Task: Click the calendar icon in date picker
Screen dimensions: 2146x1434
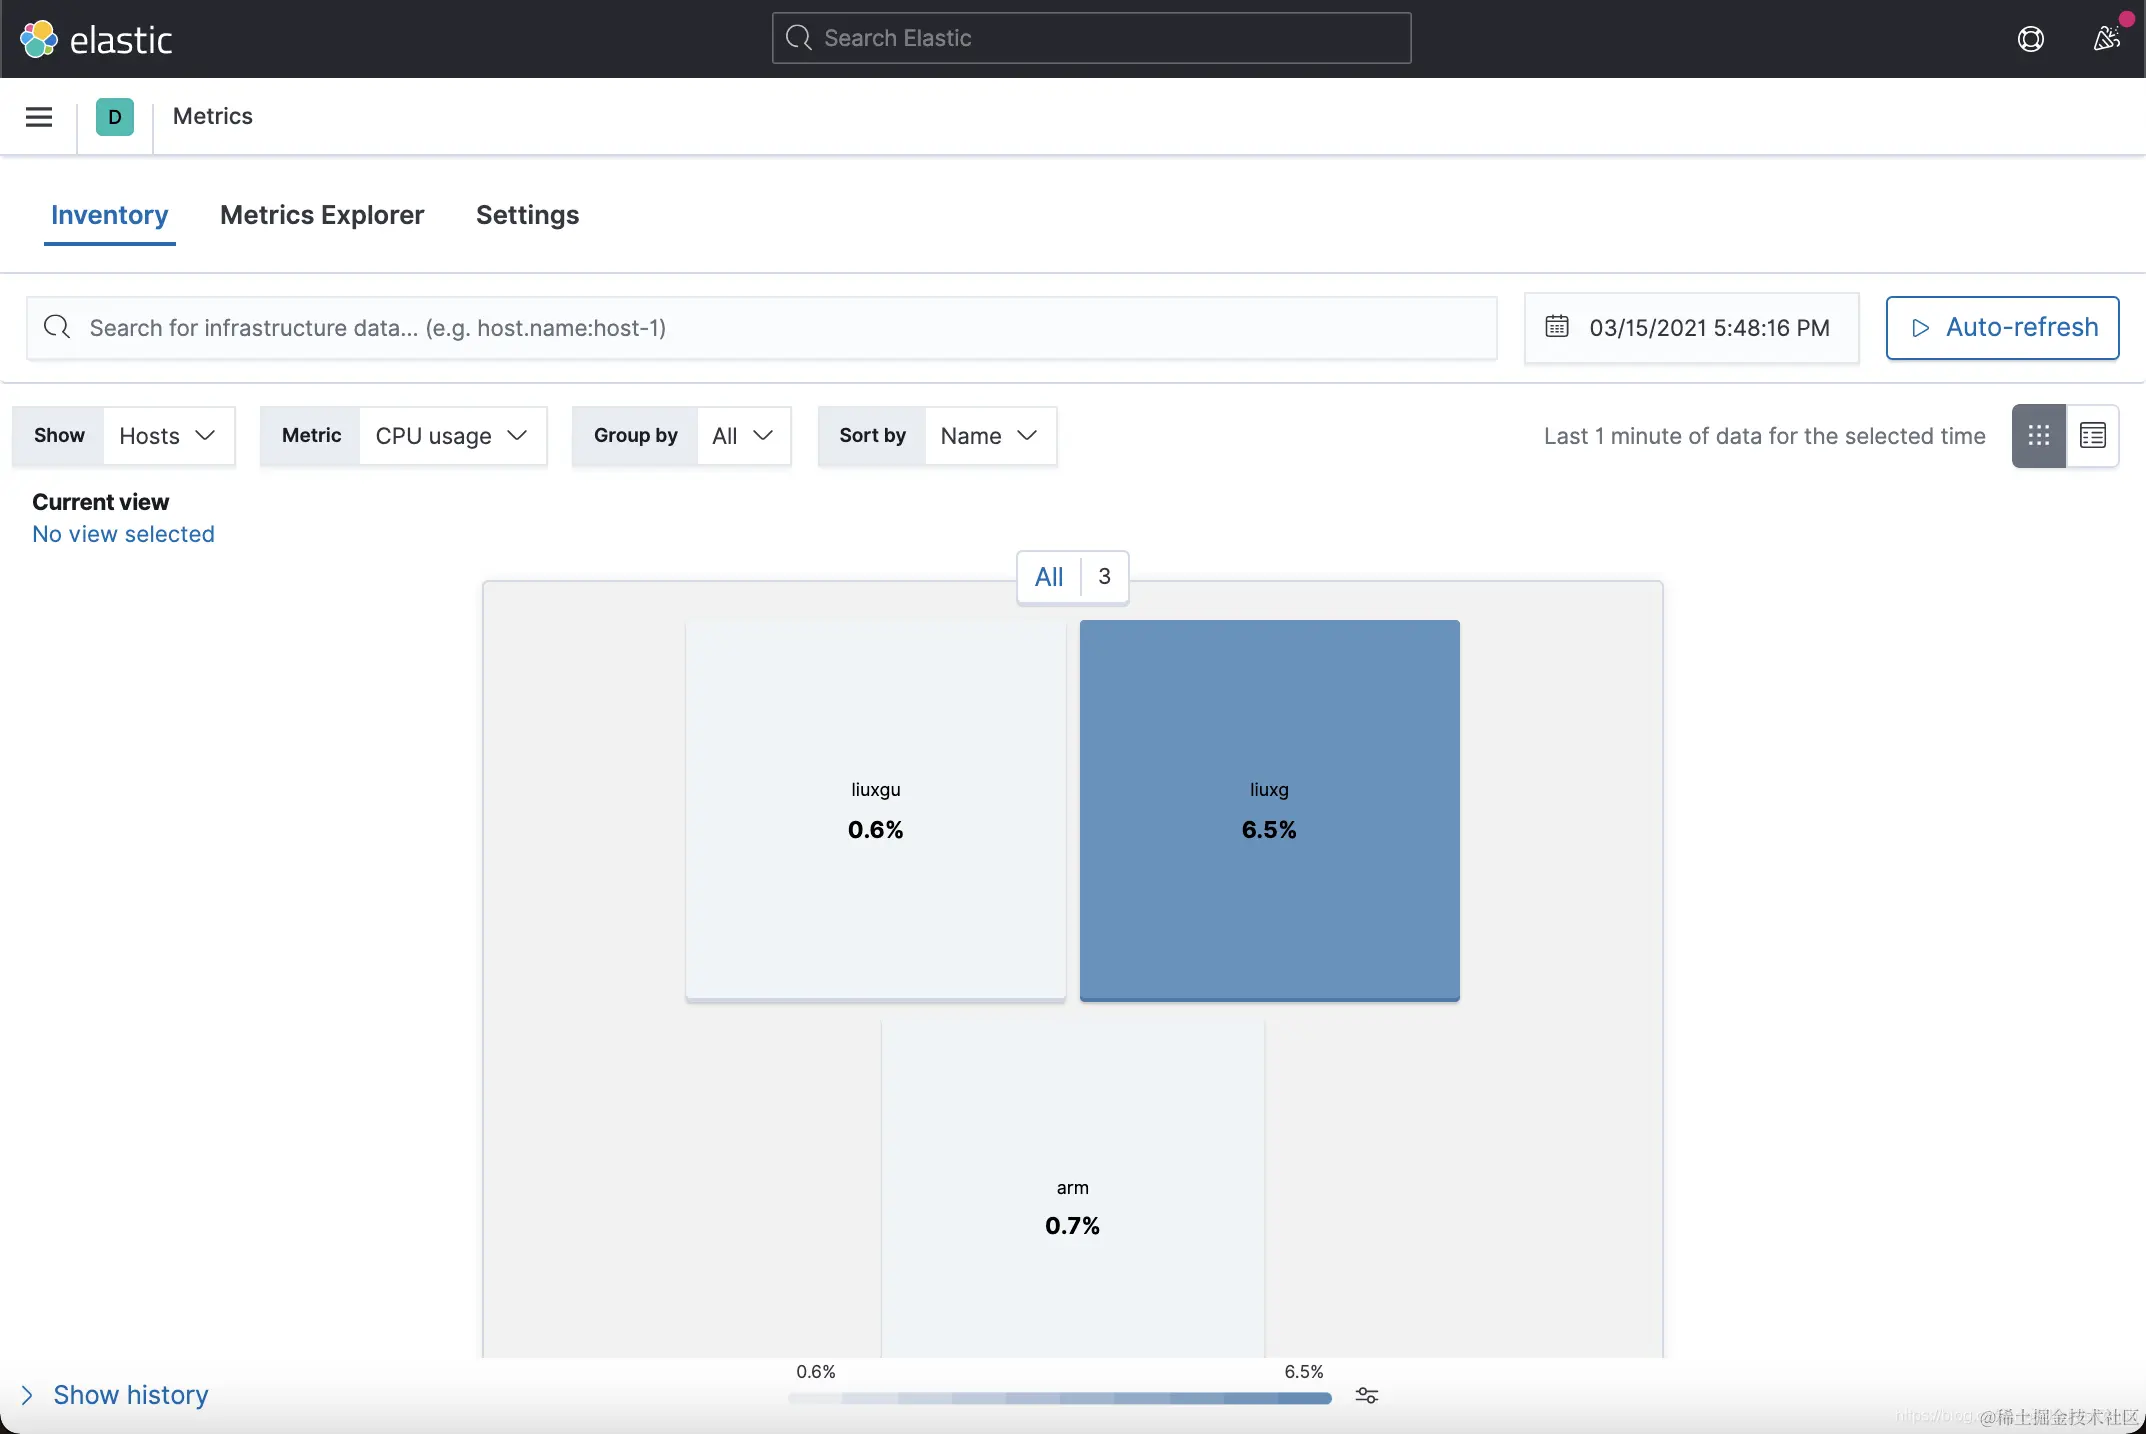Action: (1557, 327)
